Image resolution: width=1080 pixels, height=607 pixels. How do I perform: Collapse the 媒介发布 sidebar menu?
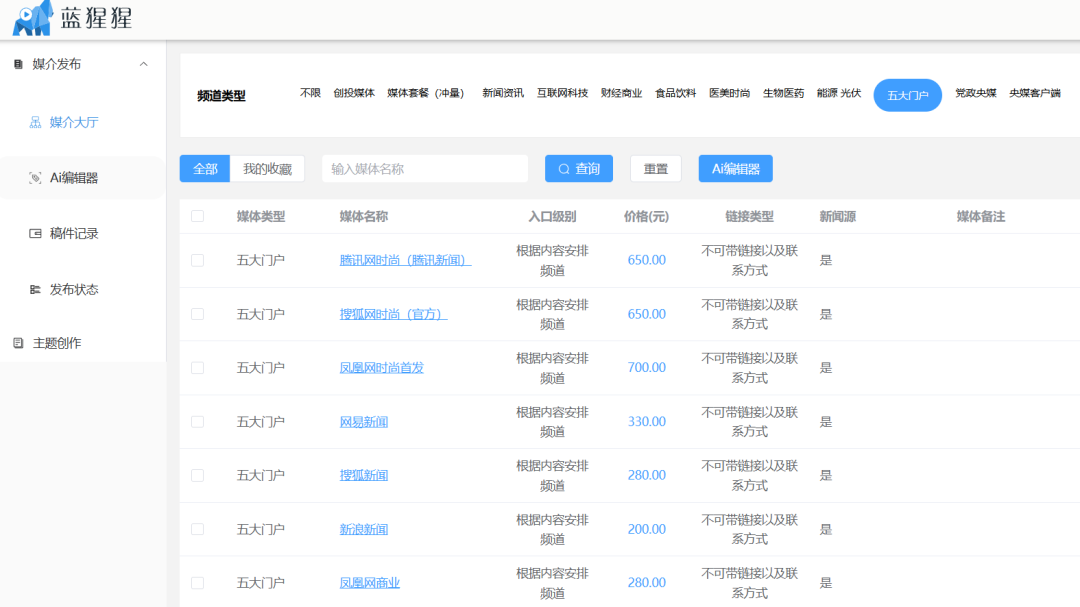[x=146, y=63]
